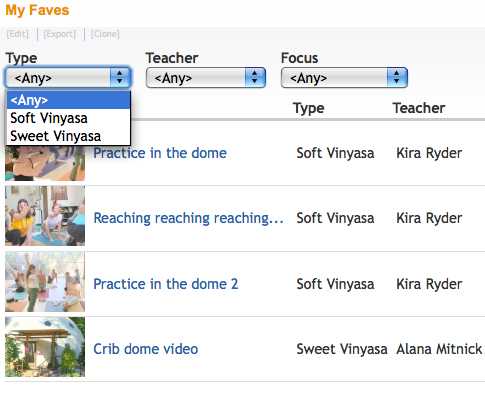Click the Focus filter label
Viewport: 485px width, 395px height.
click(x=299, y=58)
